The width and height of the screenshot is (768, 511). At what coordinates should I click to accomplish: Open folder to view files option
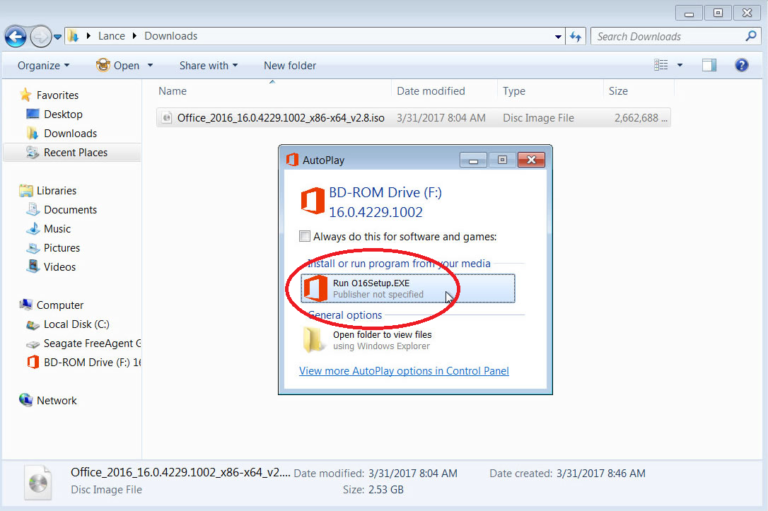(381, 340)
